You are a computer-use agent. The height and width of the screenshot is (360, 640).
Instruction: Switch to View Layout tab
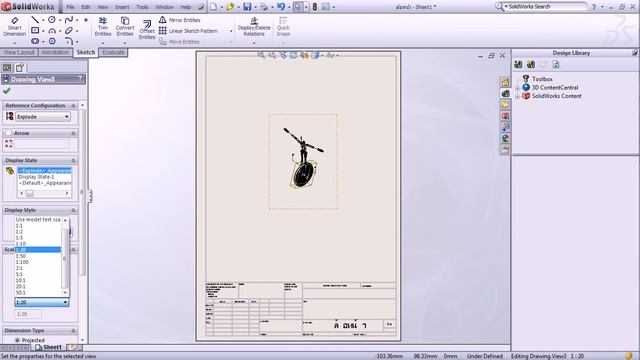point(19,52)
